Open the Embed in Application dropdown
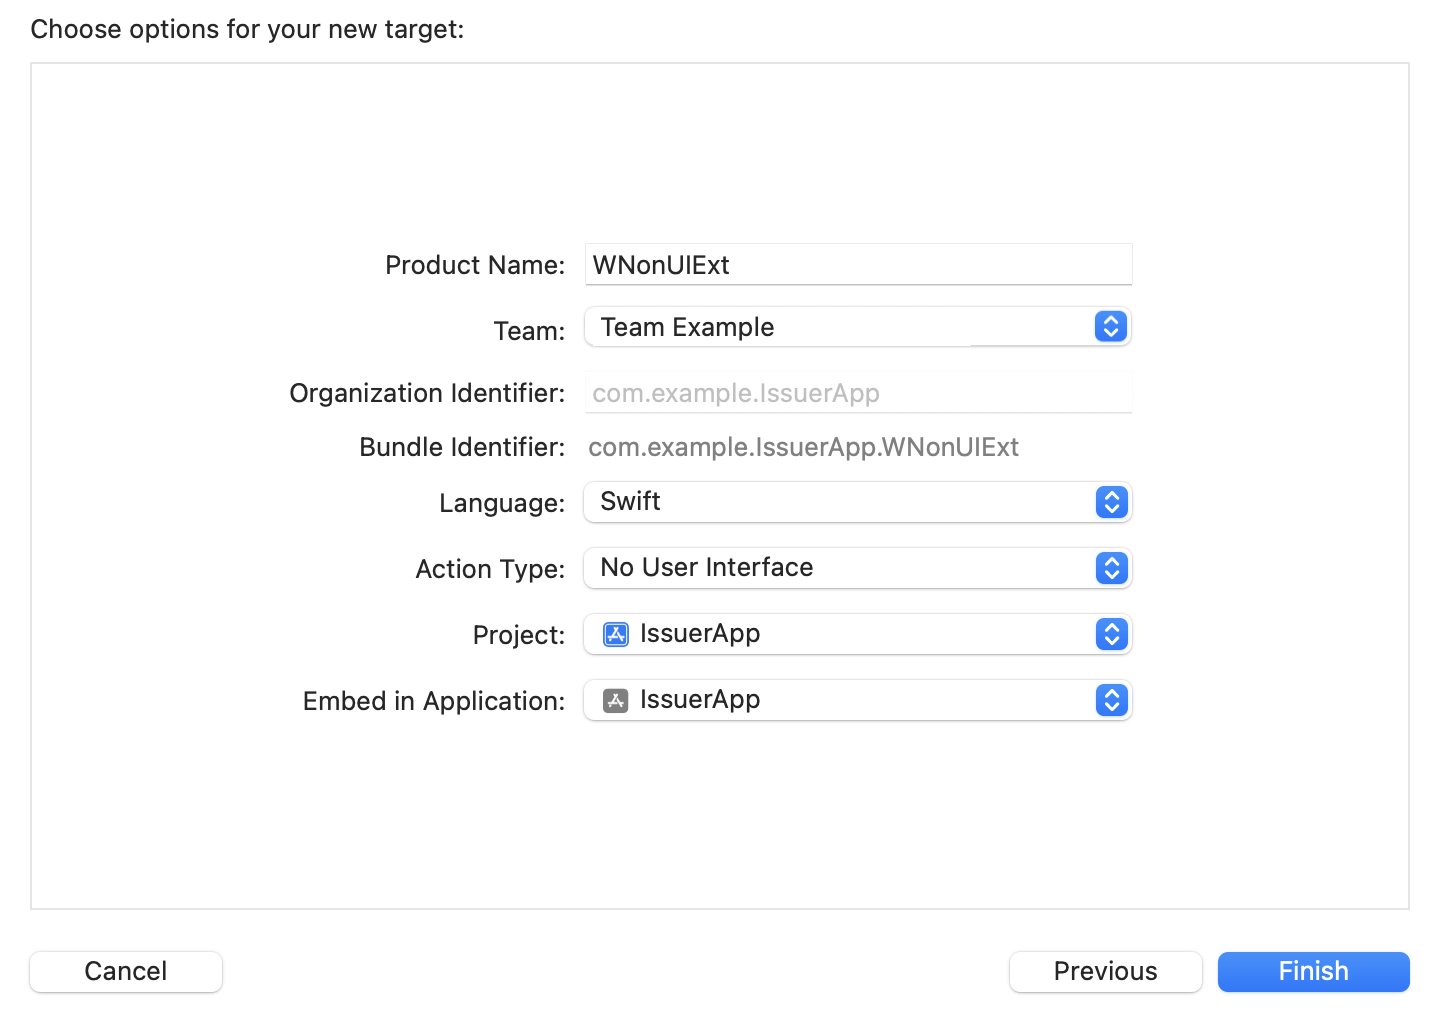 click(x=858, y=700)
